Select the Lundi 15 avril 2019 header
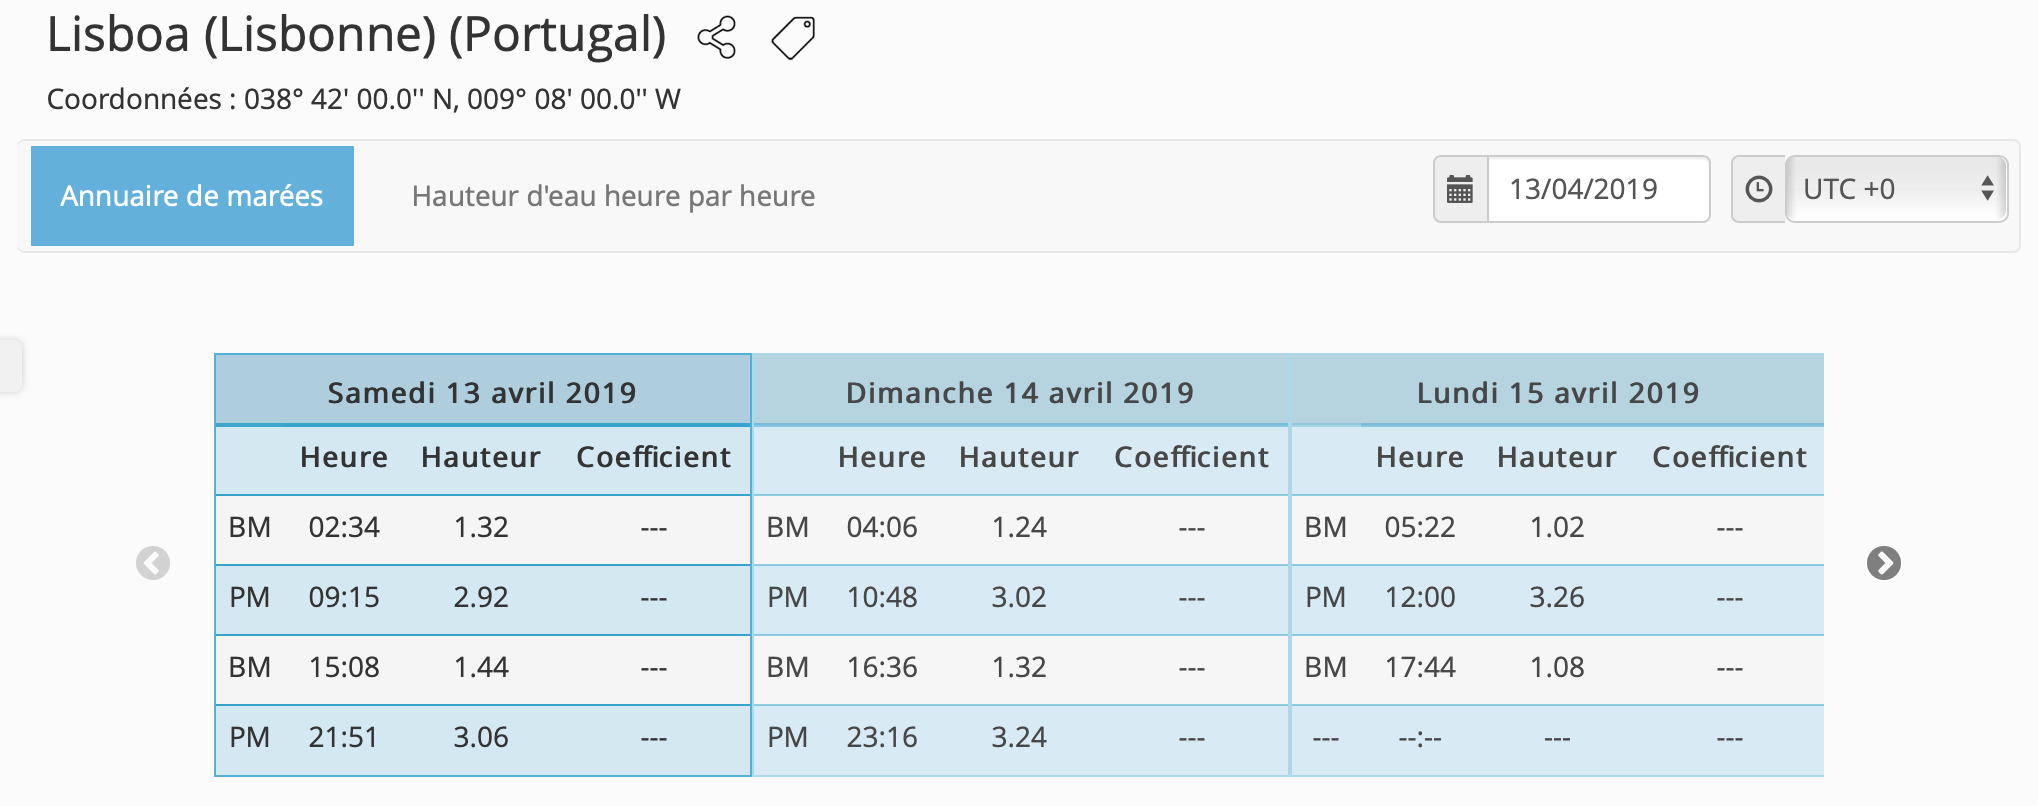This screenshot has height=806, width=2038. [x=1557, y=392]
